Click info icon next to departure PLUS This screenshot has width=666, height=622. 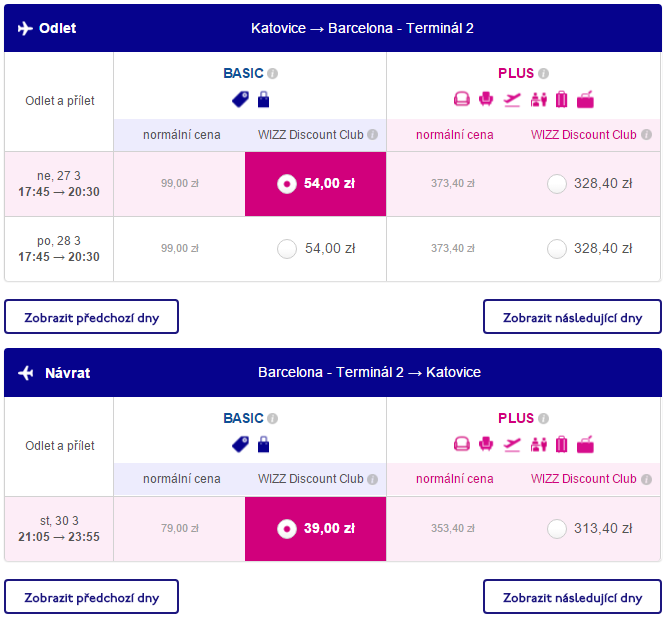[543, 74]
